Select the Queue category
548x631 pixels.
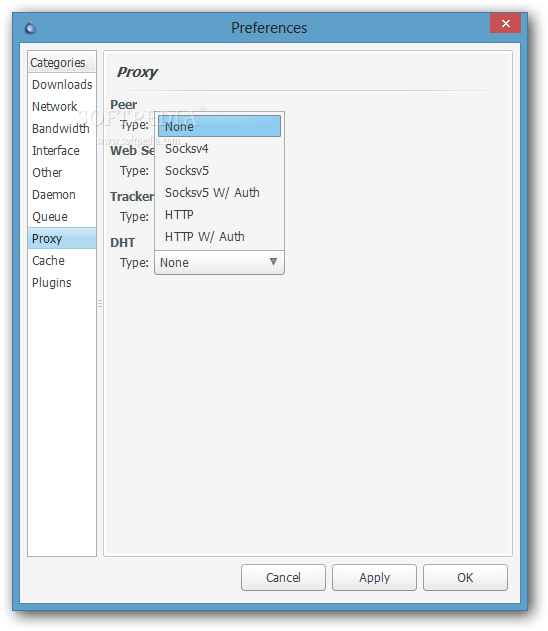[62, 217]
